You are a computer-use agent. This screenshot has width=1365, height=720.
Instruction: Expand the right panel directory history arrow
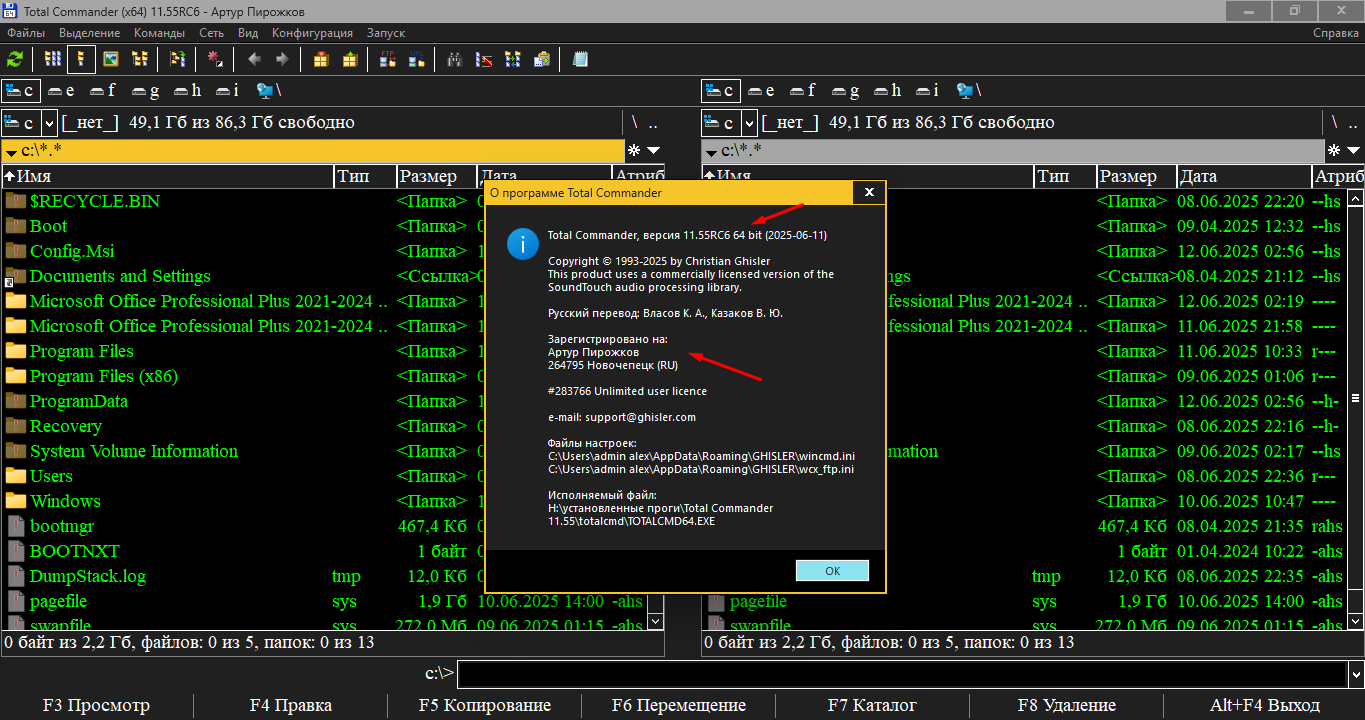pyautogui.click(x=1354, y=150)
